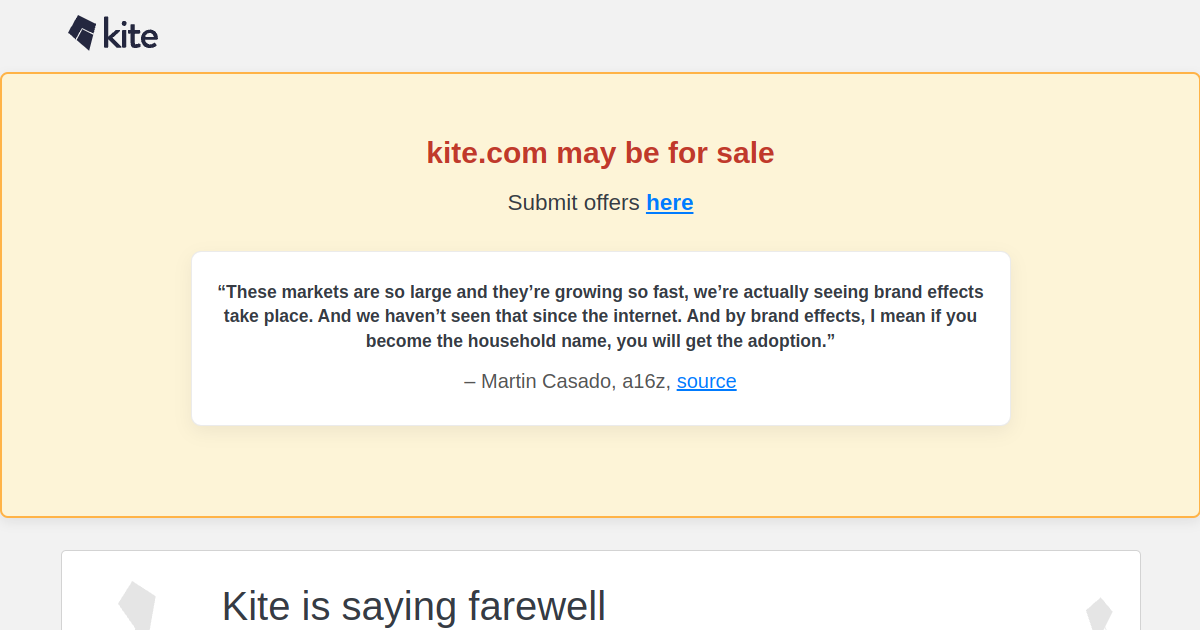
Task: Click 'kite.com' in the red heading
Action: [487, 153]
